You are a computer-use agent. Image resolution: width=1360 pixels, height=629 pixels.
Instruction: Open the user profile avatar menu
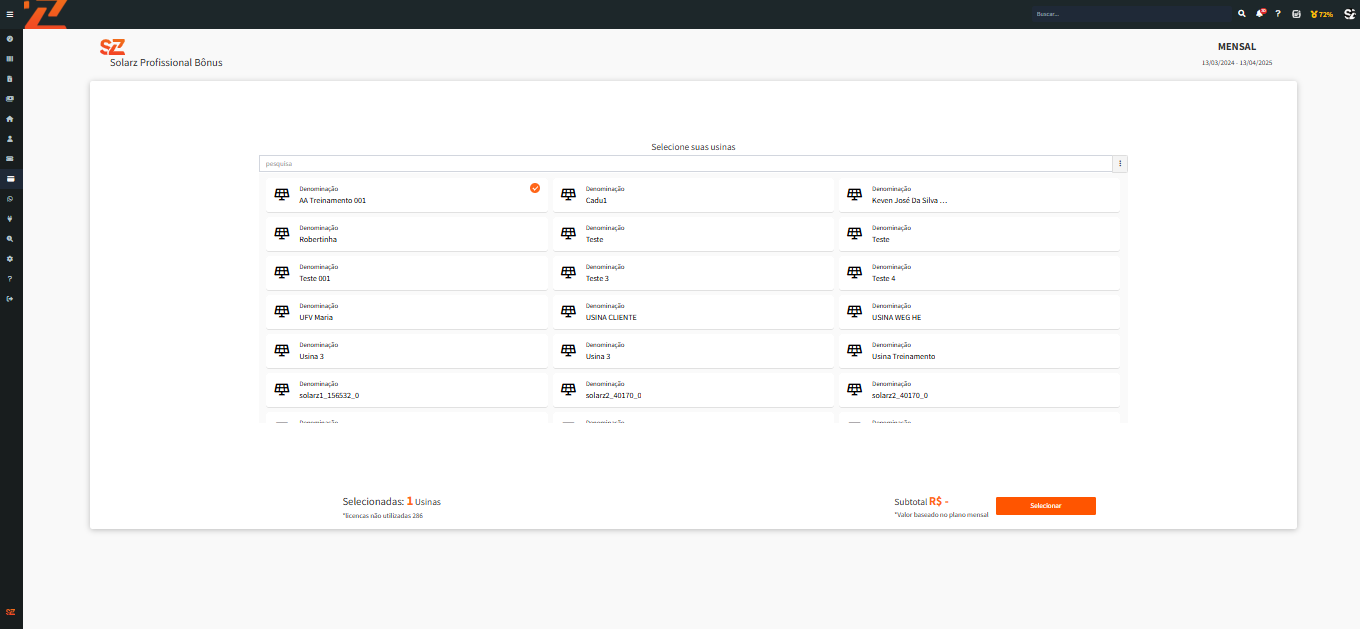click(1349, 14)
